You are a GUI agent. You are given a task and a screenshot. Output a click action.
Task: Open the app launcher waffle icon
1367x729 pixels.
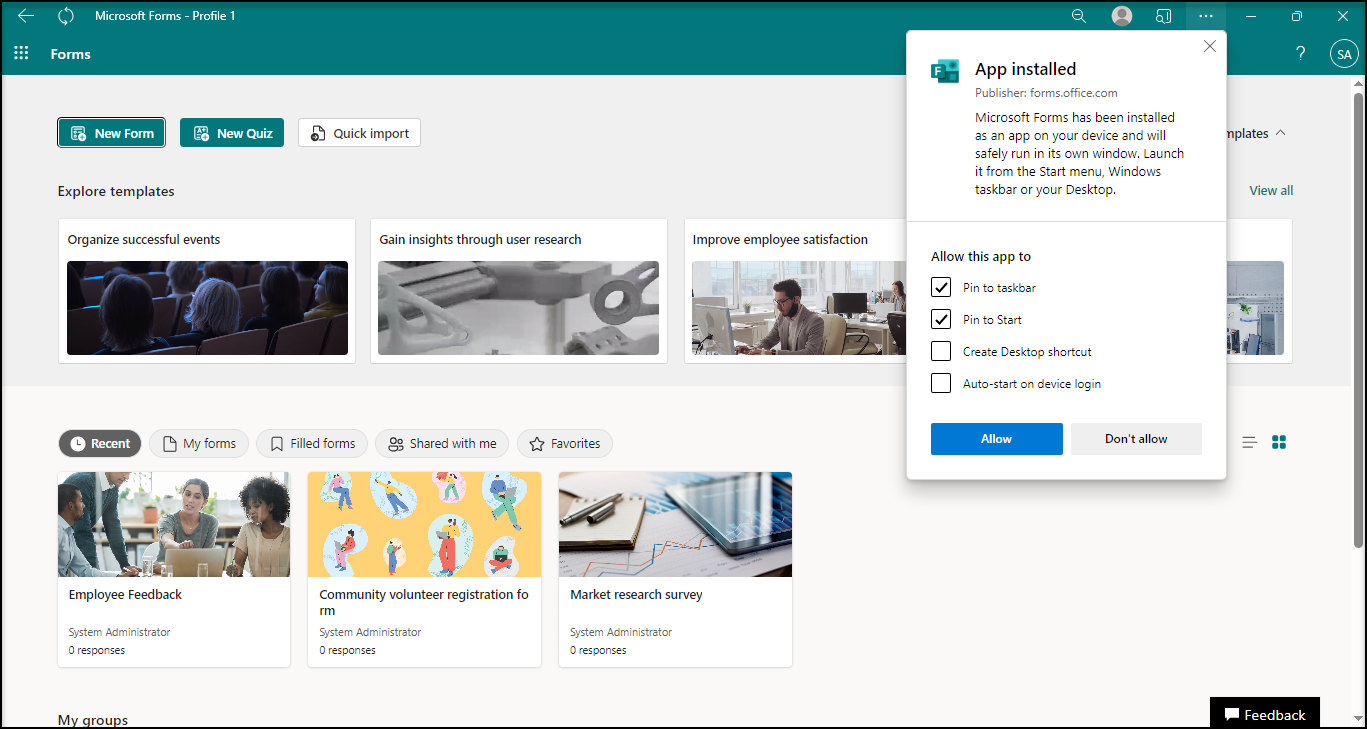[21, 54]
